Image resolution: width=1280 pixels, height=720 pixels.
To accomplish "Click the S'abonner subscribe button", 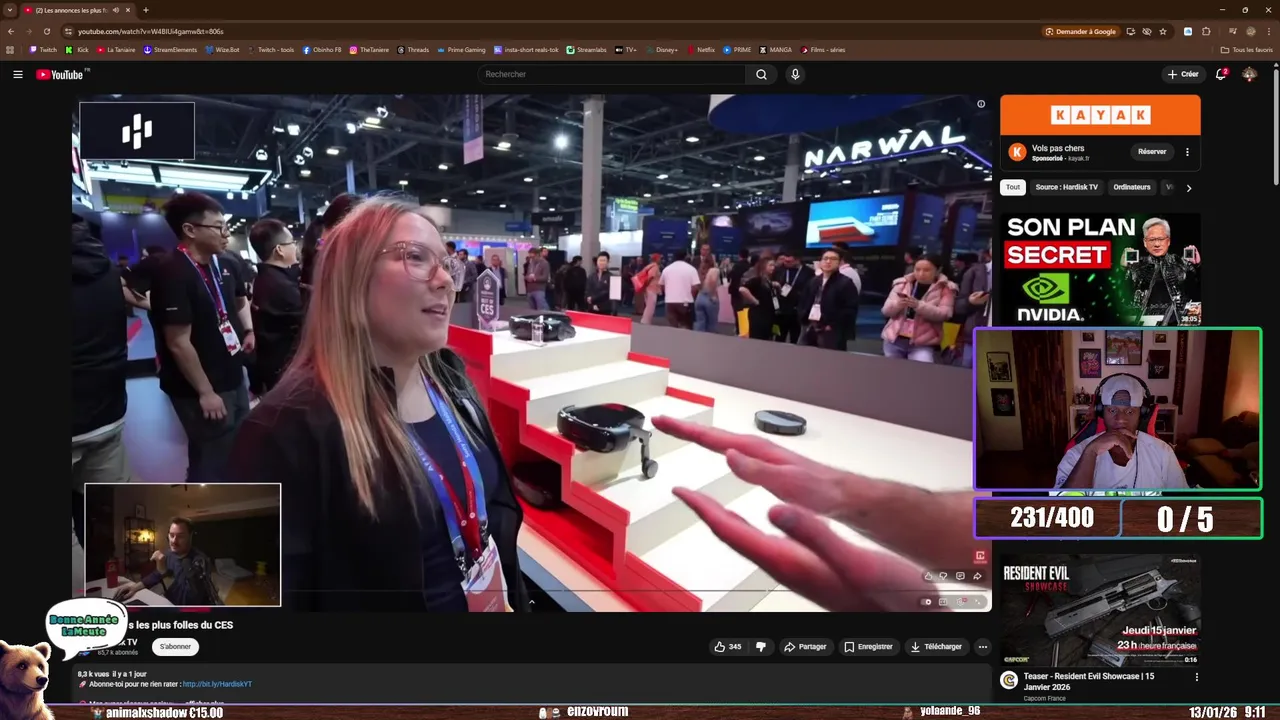I will pyautogui.click(x=175, y=647).
